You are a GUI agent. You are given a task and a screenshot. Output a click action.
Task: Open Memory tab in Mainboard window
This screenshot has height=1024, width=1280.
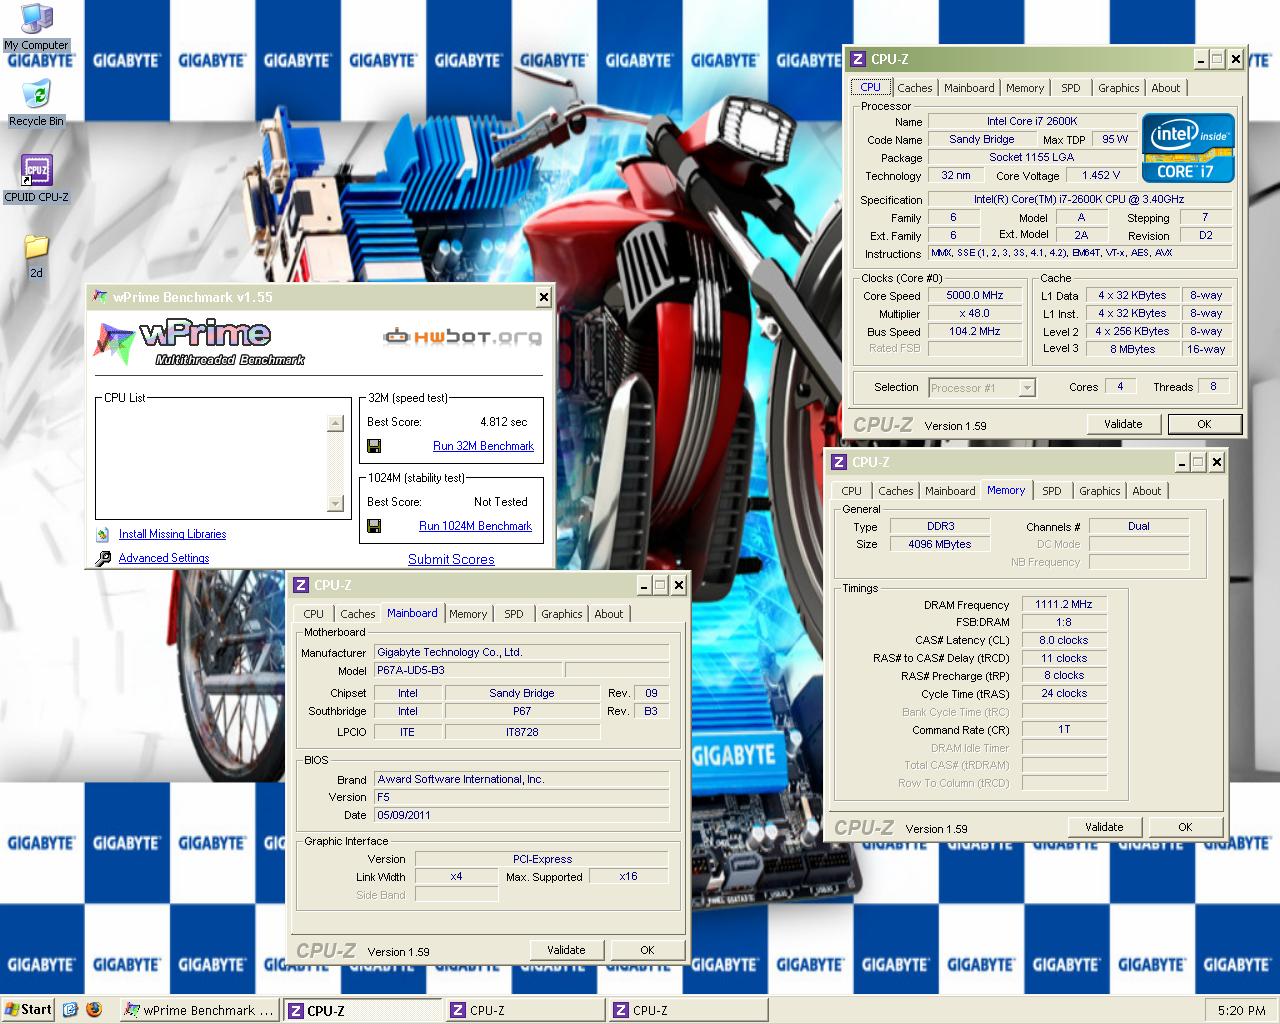tap(468, 614)
